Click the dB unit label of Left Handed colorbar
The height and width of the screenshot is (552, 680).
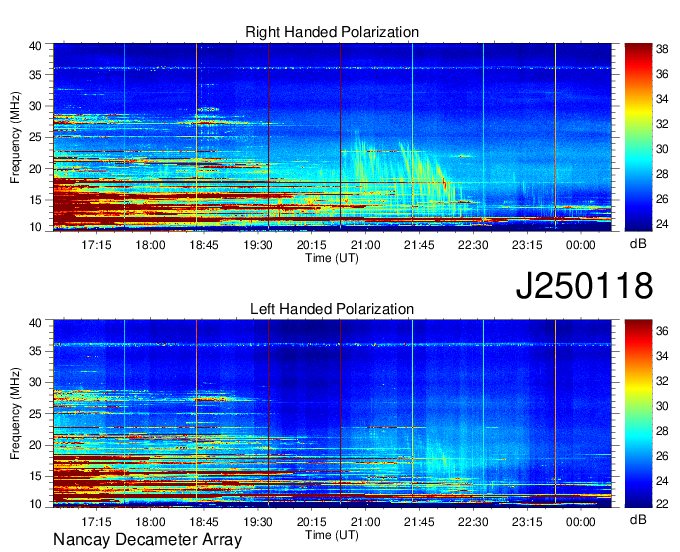(x=638, y=520)
